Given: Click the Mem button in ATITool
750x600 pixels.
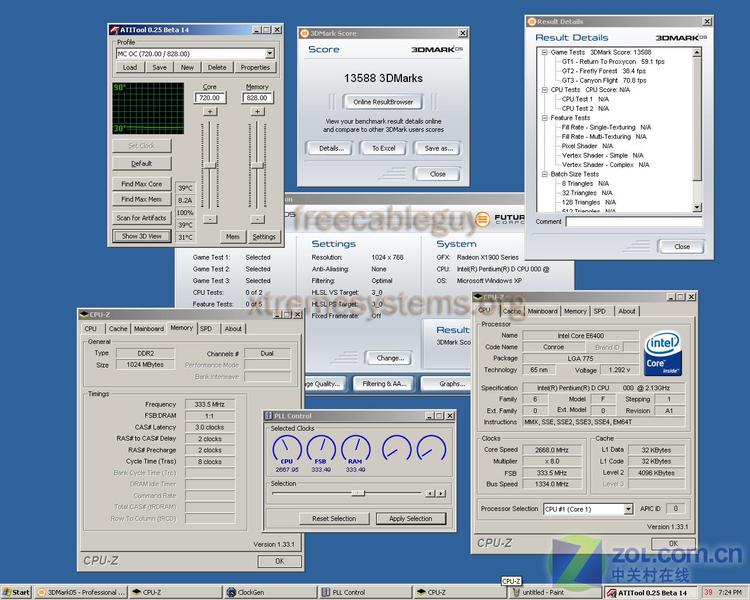Looking at the screenshot, I should [x=233, y=236].
